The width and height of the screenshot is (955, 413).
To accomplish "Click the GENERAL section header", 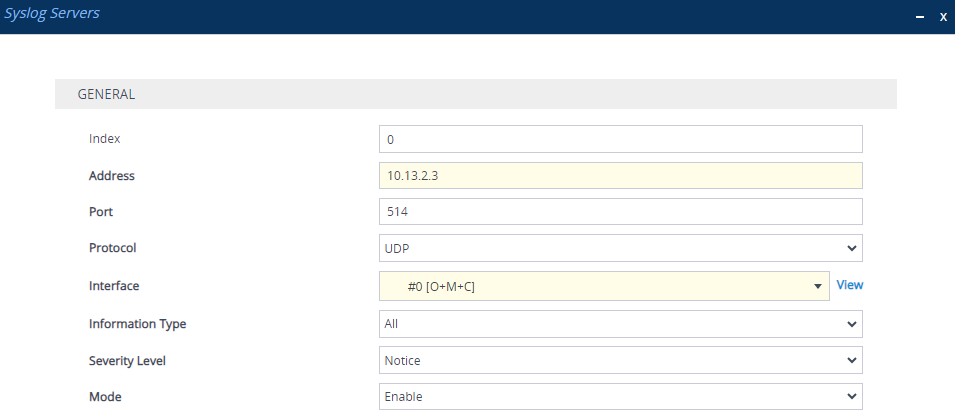I will [106, 94].
